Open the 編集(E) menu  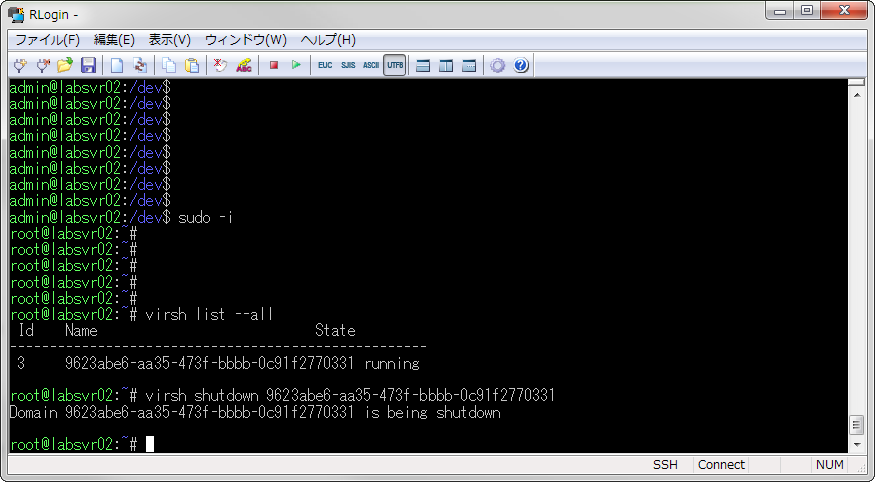pos(114,40)
